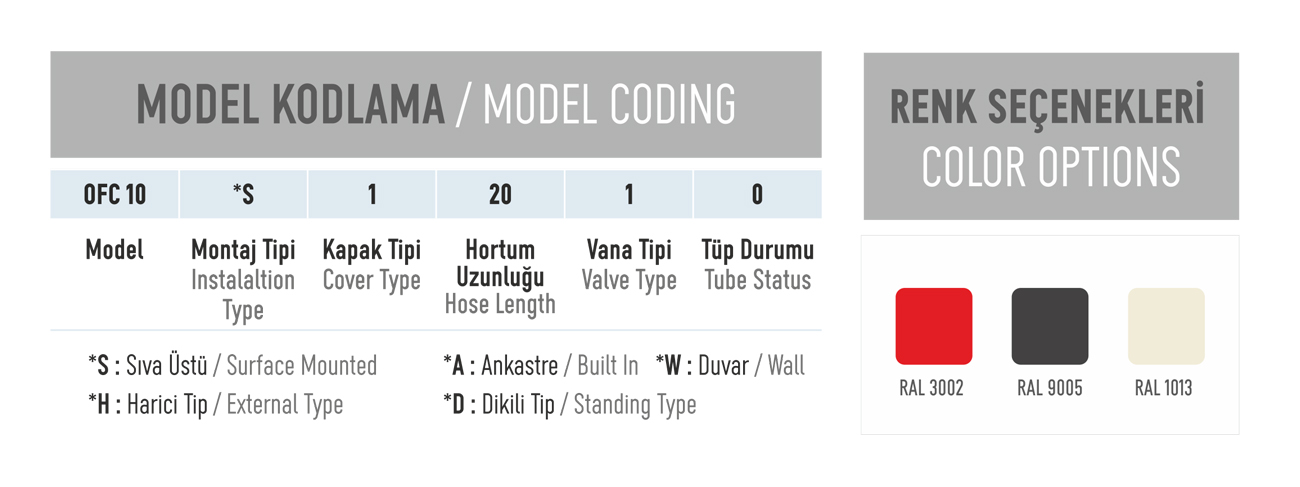Click the OFC 10 model cell
The width and height of the screenshot is (1300, 487).
pyautogui.click(x=115, y=195)
